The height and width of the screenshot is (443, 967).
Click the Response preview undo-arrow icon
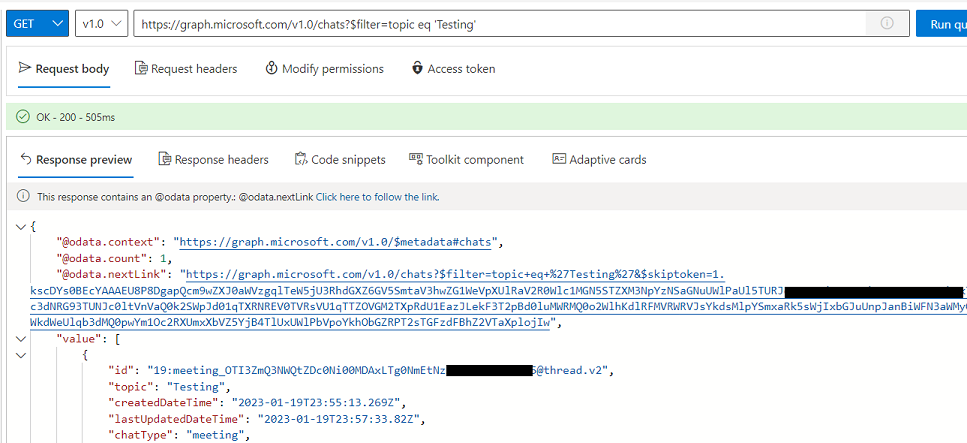(25, 159)
